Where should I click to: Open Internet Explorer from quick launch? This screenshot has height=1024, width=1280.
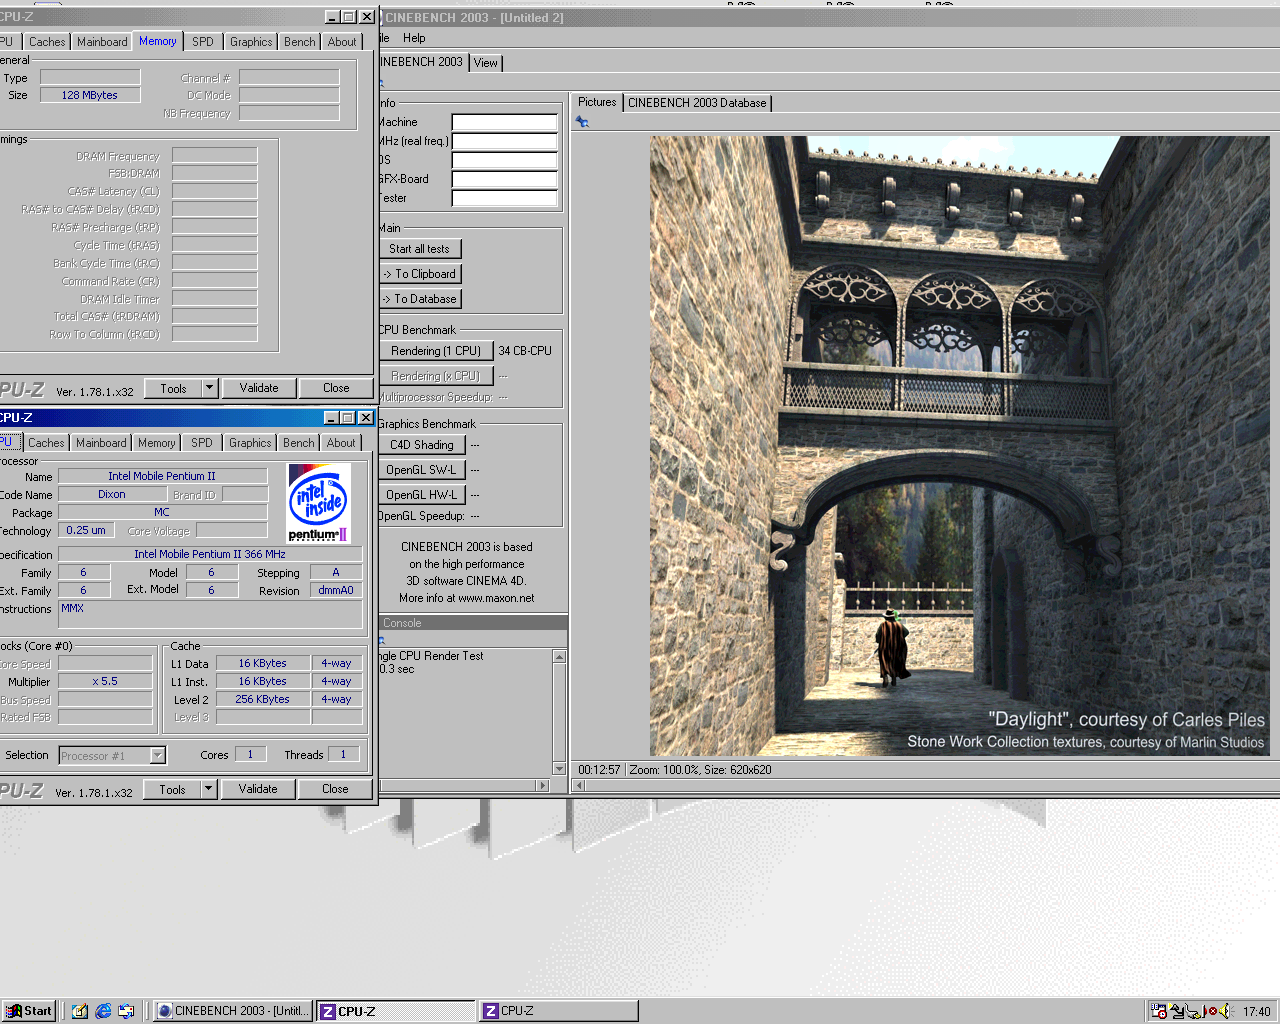pyautogui.click(x=103, y=1011)
